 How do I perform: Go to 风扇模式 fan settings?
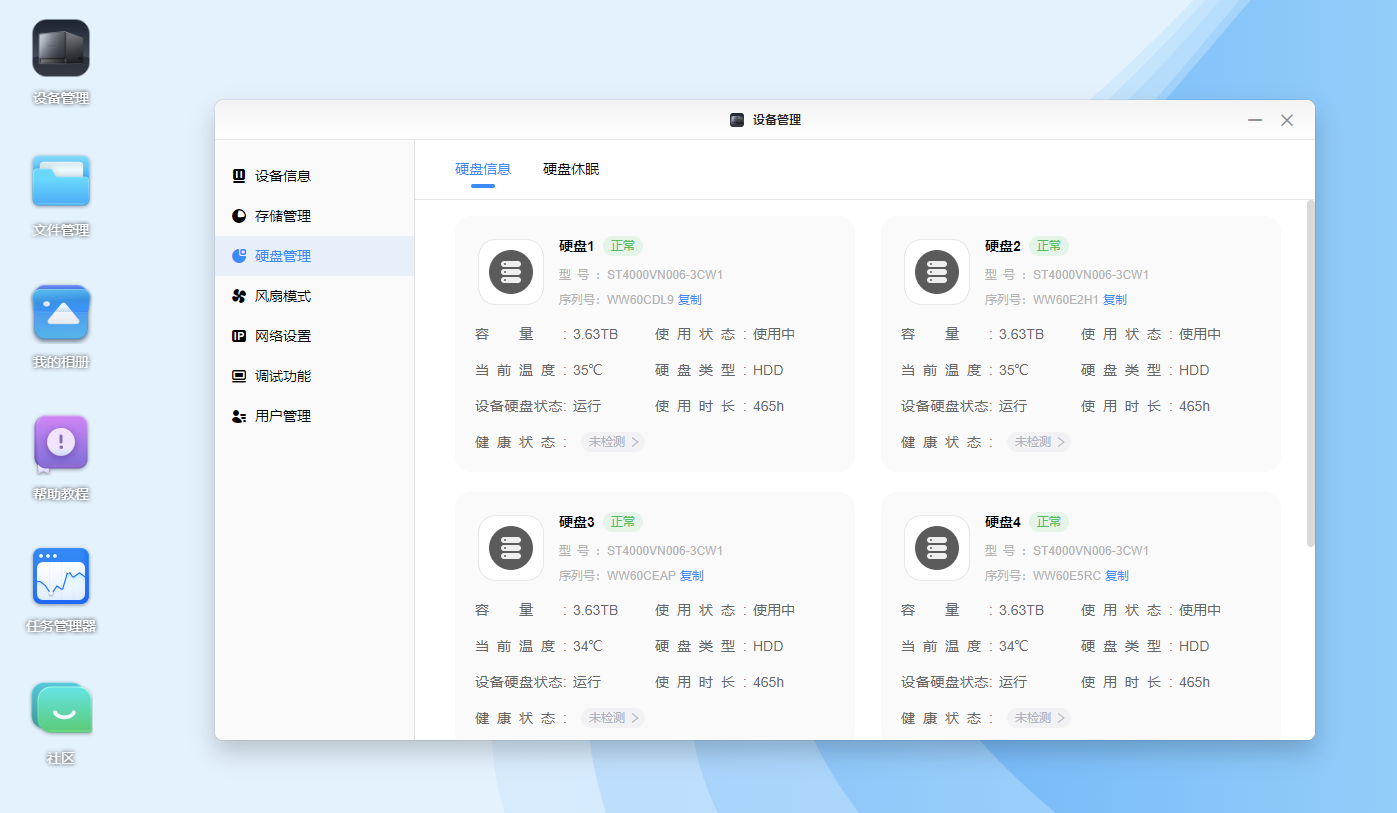[283, 296]
